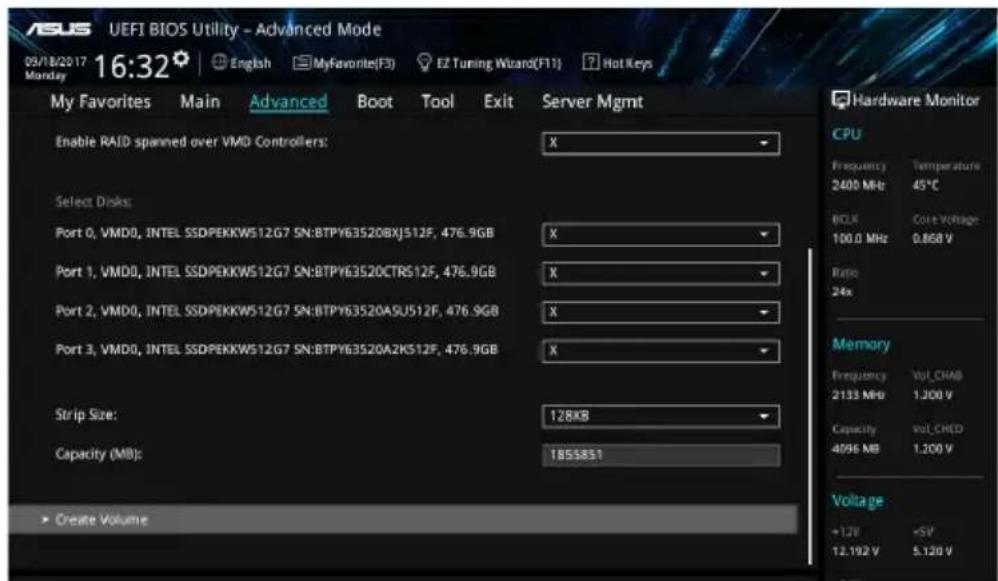Click Enable RAID spanned over VMD Controllers label
Screen dimensions: 998x581
tap(192, 142)
